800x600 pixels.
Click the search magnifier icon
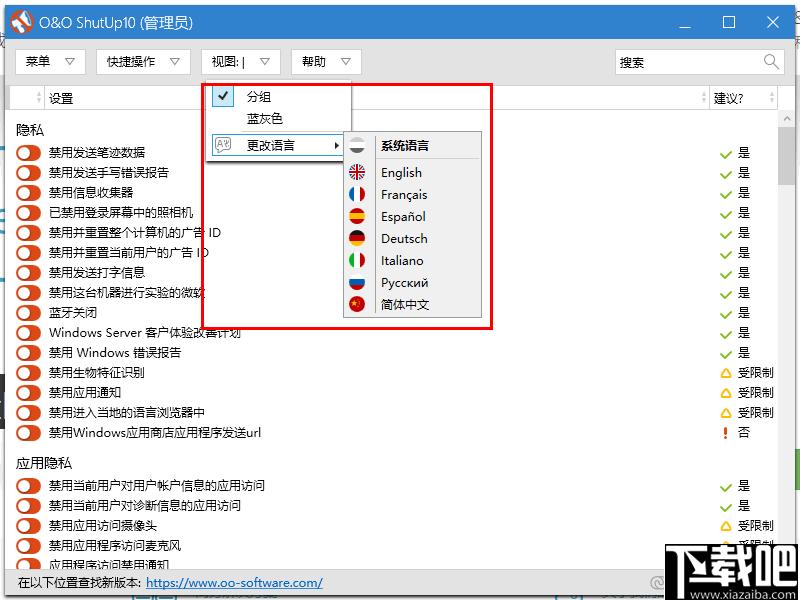click(771, 62)
